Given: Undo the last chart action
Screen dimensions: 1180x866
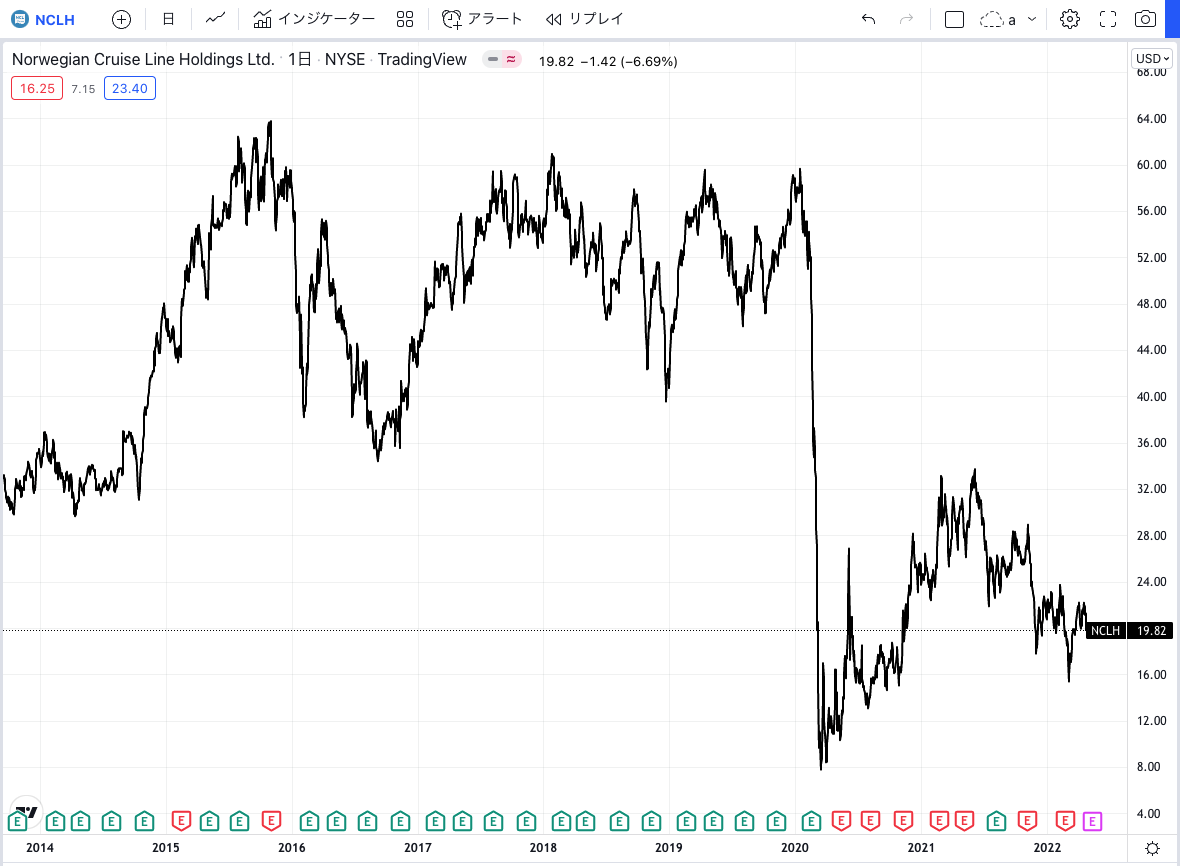Looking at the screenshot, I should (868, 19).
